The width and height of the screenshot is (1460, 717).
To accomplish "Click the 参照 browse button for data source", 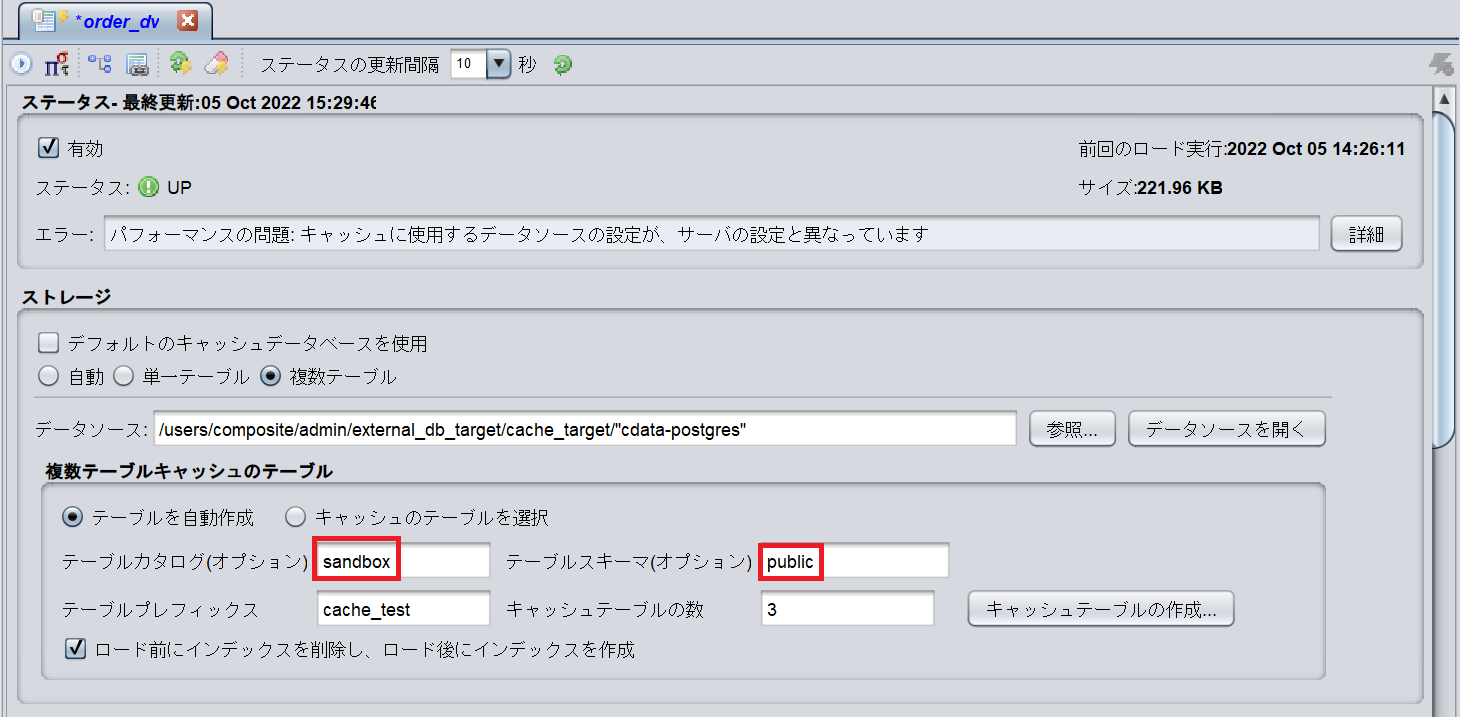I will (1072, 428).
